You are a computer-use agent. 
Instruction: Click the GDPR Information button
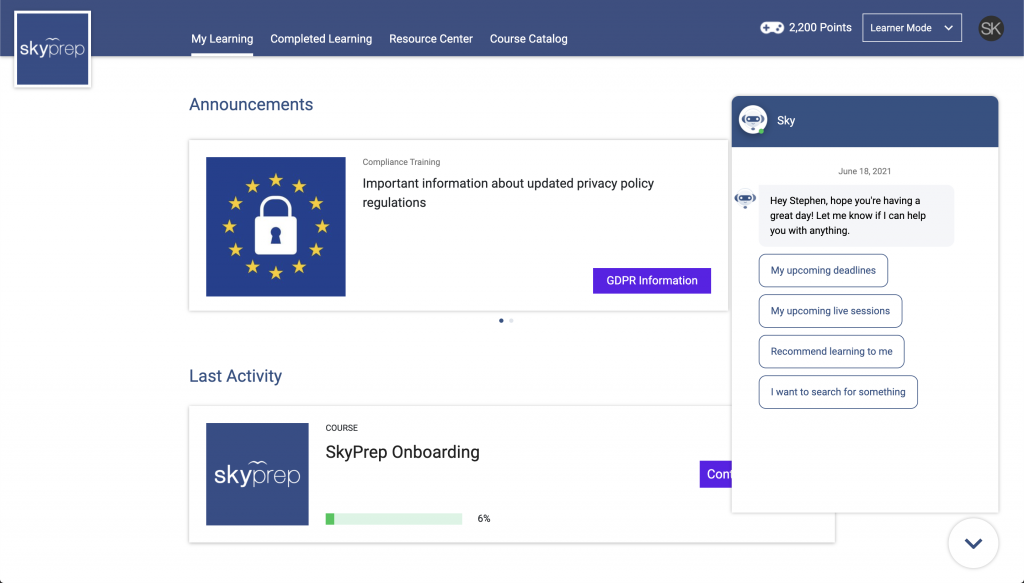[x=652, y=281]
